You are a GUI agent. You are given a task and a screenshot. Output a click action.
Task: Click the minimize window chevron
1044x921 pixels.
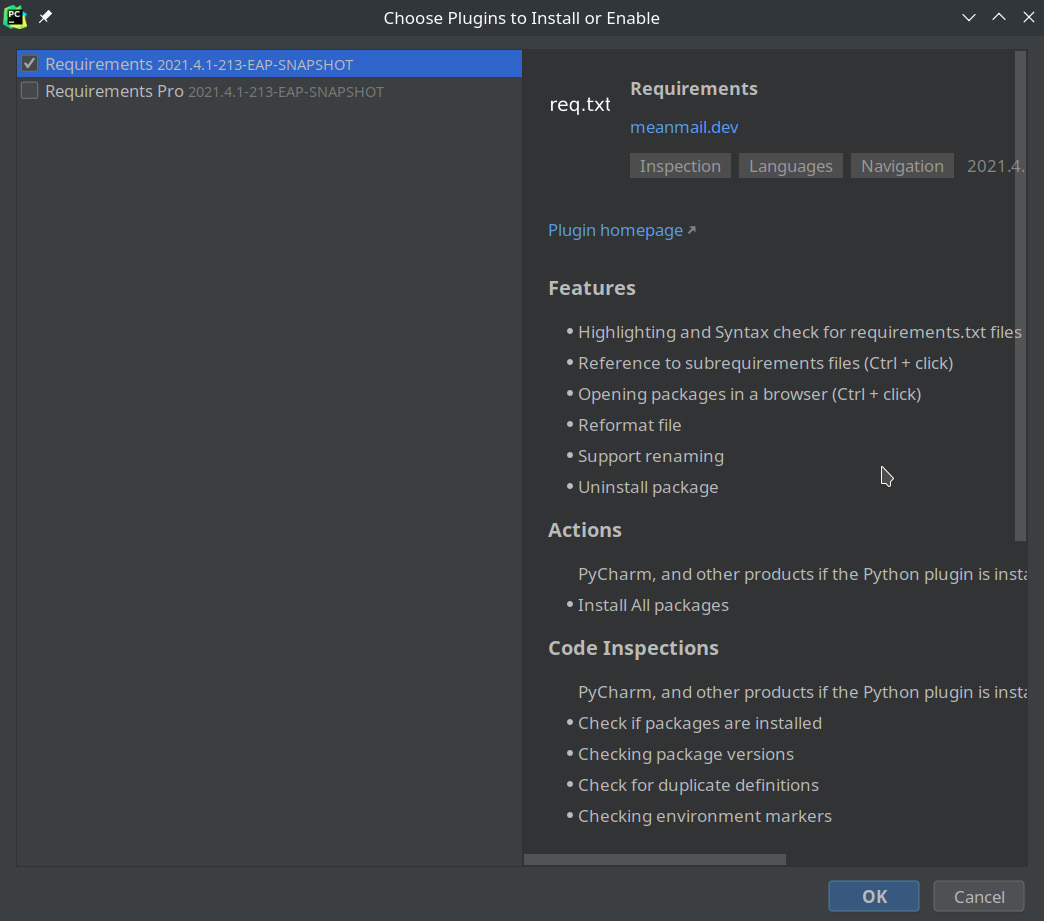pyautogui.click(x=969, y=17)
